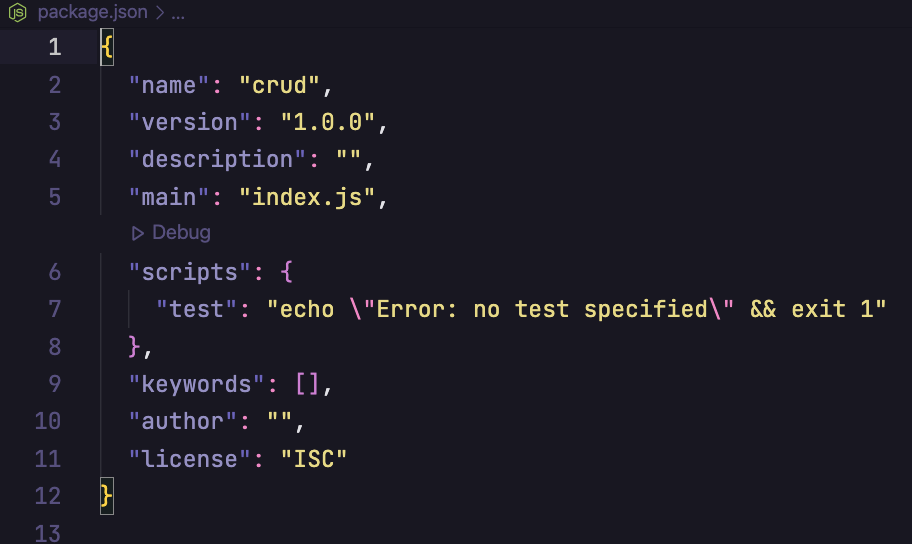Viewport: 912px width, 544px height.
Task: Click the empty keywords array brackets
Action: [x=308, y=384]
